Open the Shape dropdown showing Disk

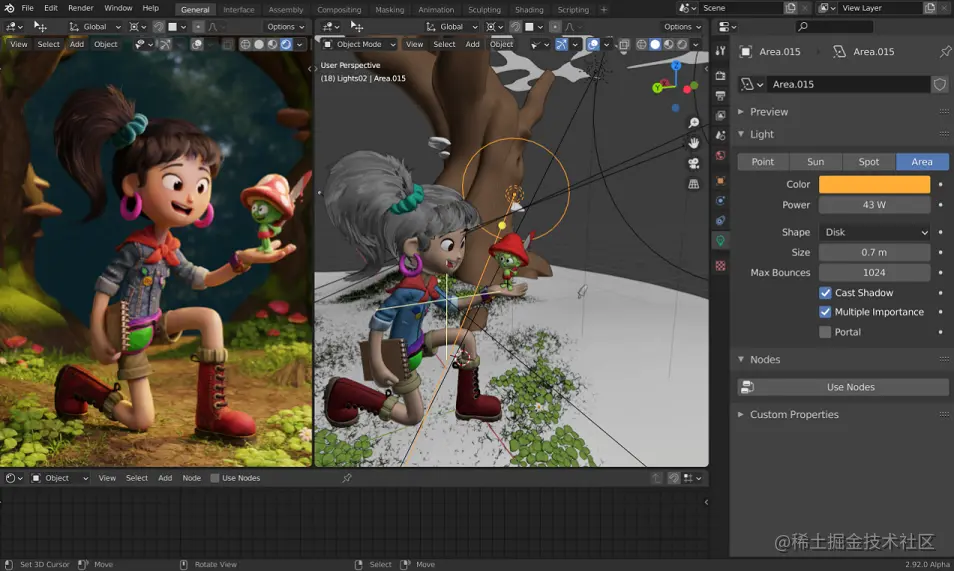point(874,232)
